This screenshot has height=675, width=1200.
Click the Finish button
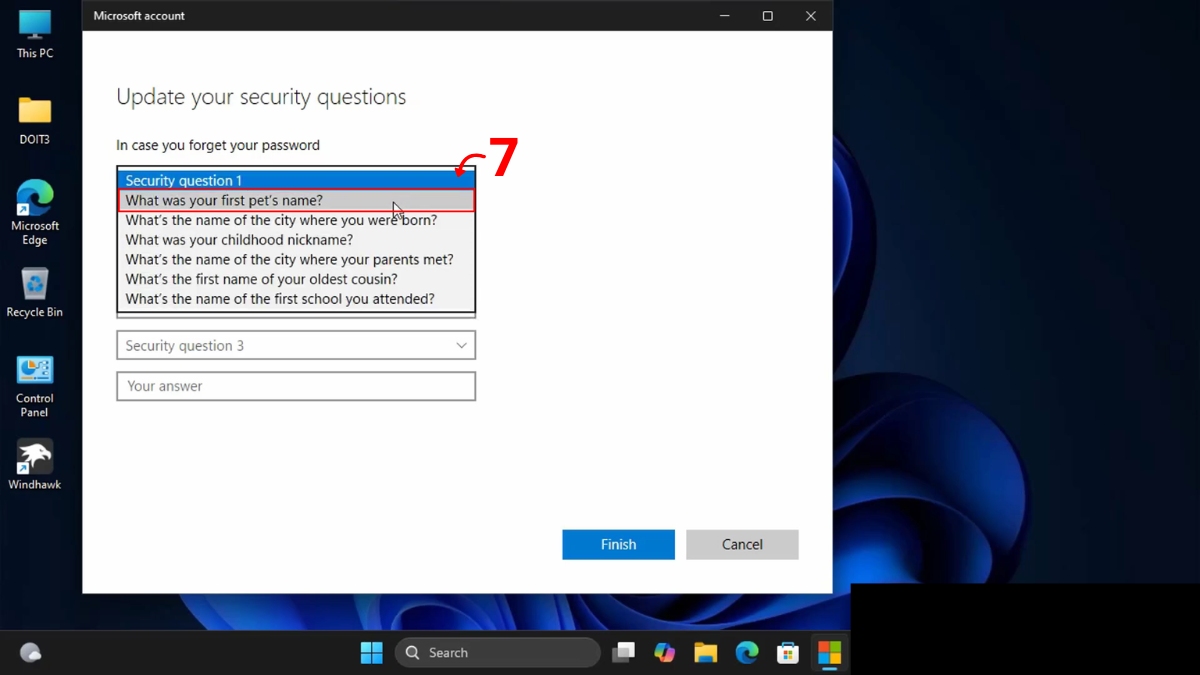click(x=618, y=544)
